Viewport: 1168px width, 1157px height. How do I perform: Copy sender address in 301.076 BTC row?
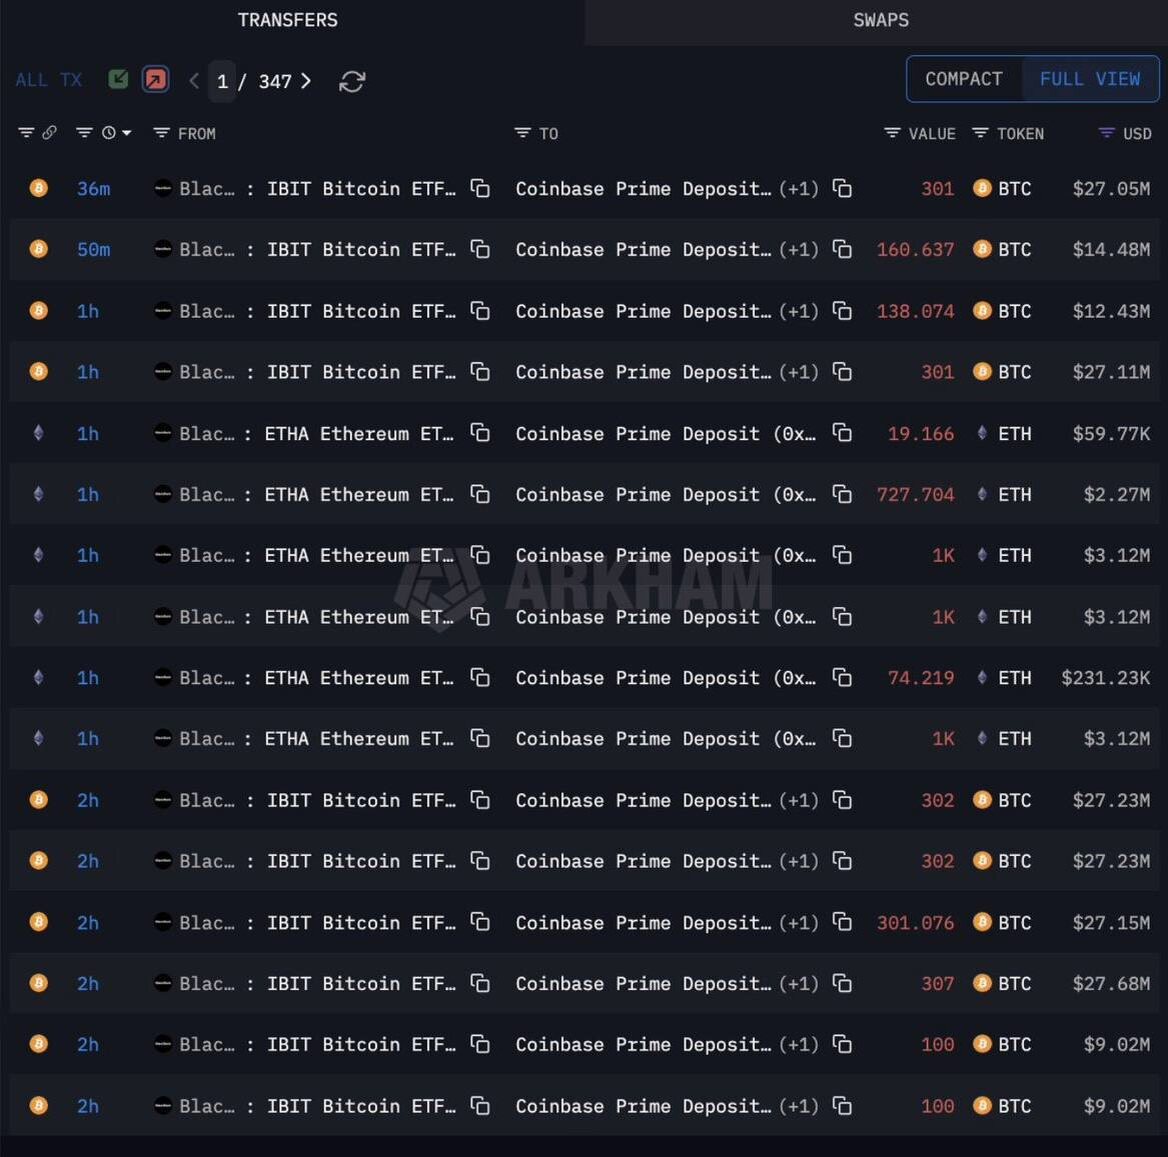480,922
